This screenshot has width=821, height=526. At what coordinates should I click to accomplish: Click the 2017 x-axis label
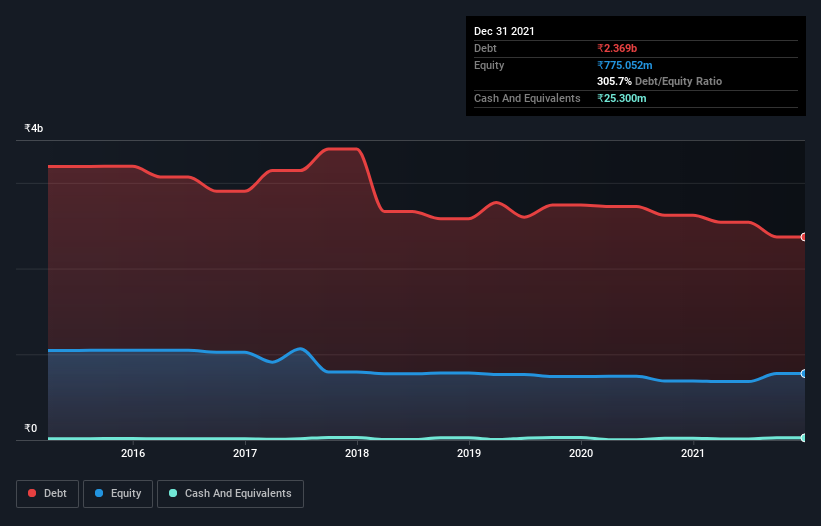[245, 453]
